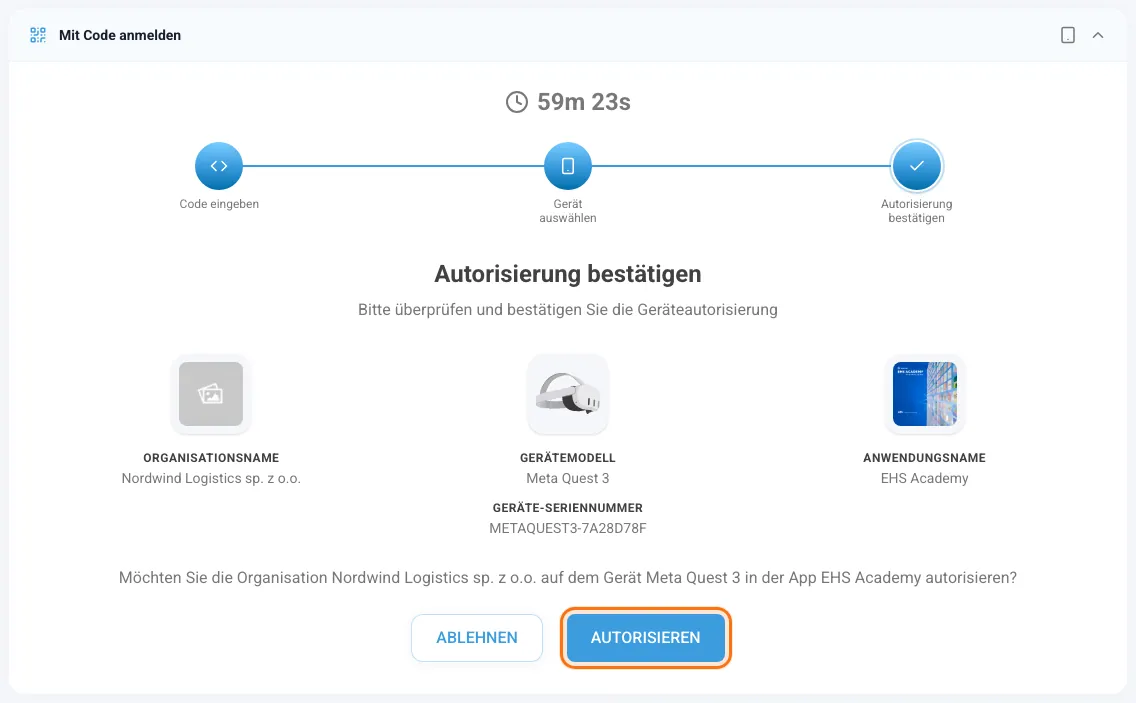
Task: Click the organisation placeholder image thumbnail
Action: coord(211,394)
